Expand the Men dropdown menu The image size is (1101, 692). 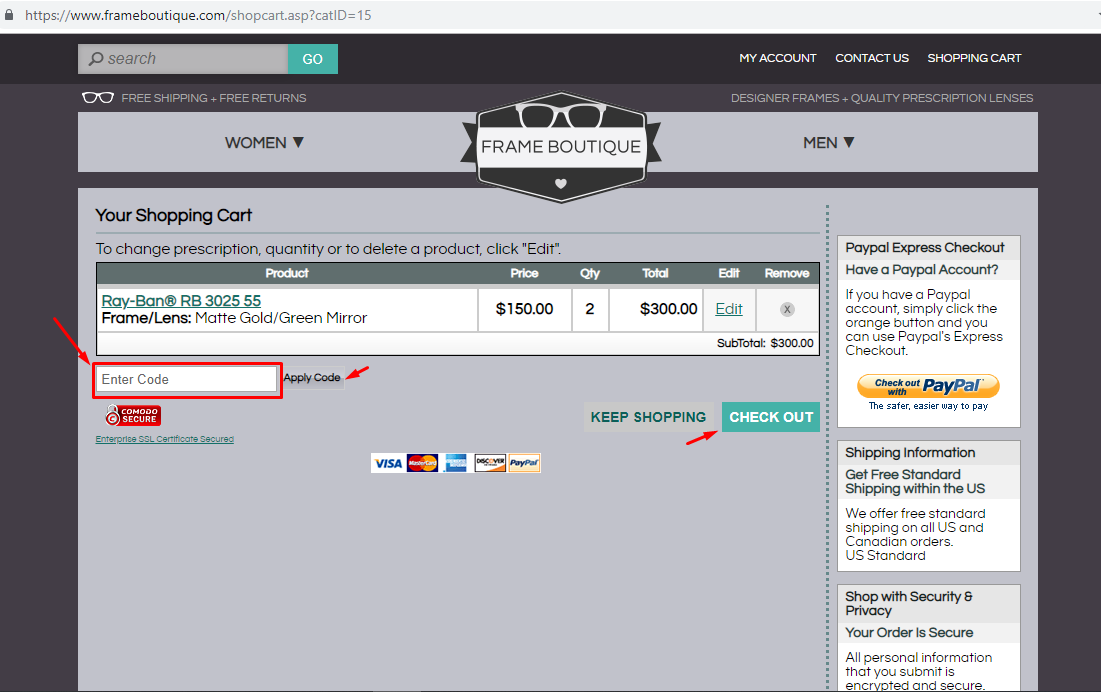[x=829, y=143]
